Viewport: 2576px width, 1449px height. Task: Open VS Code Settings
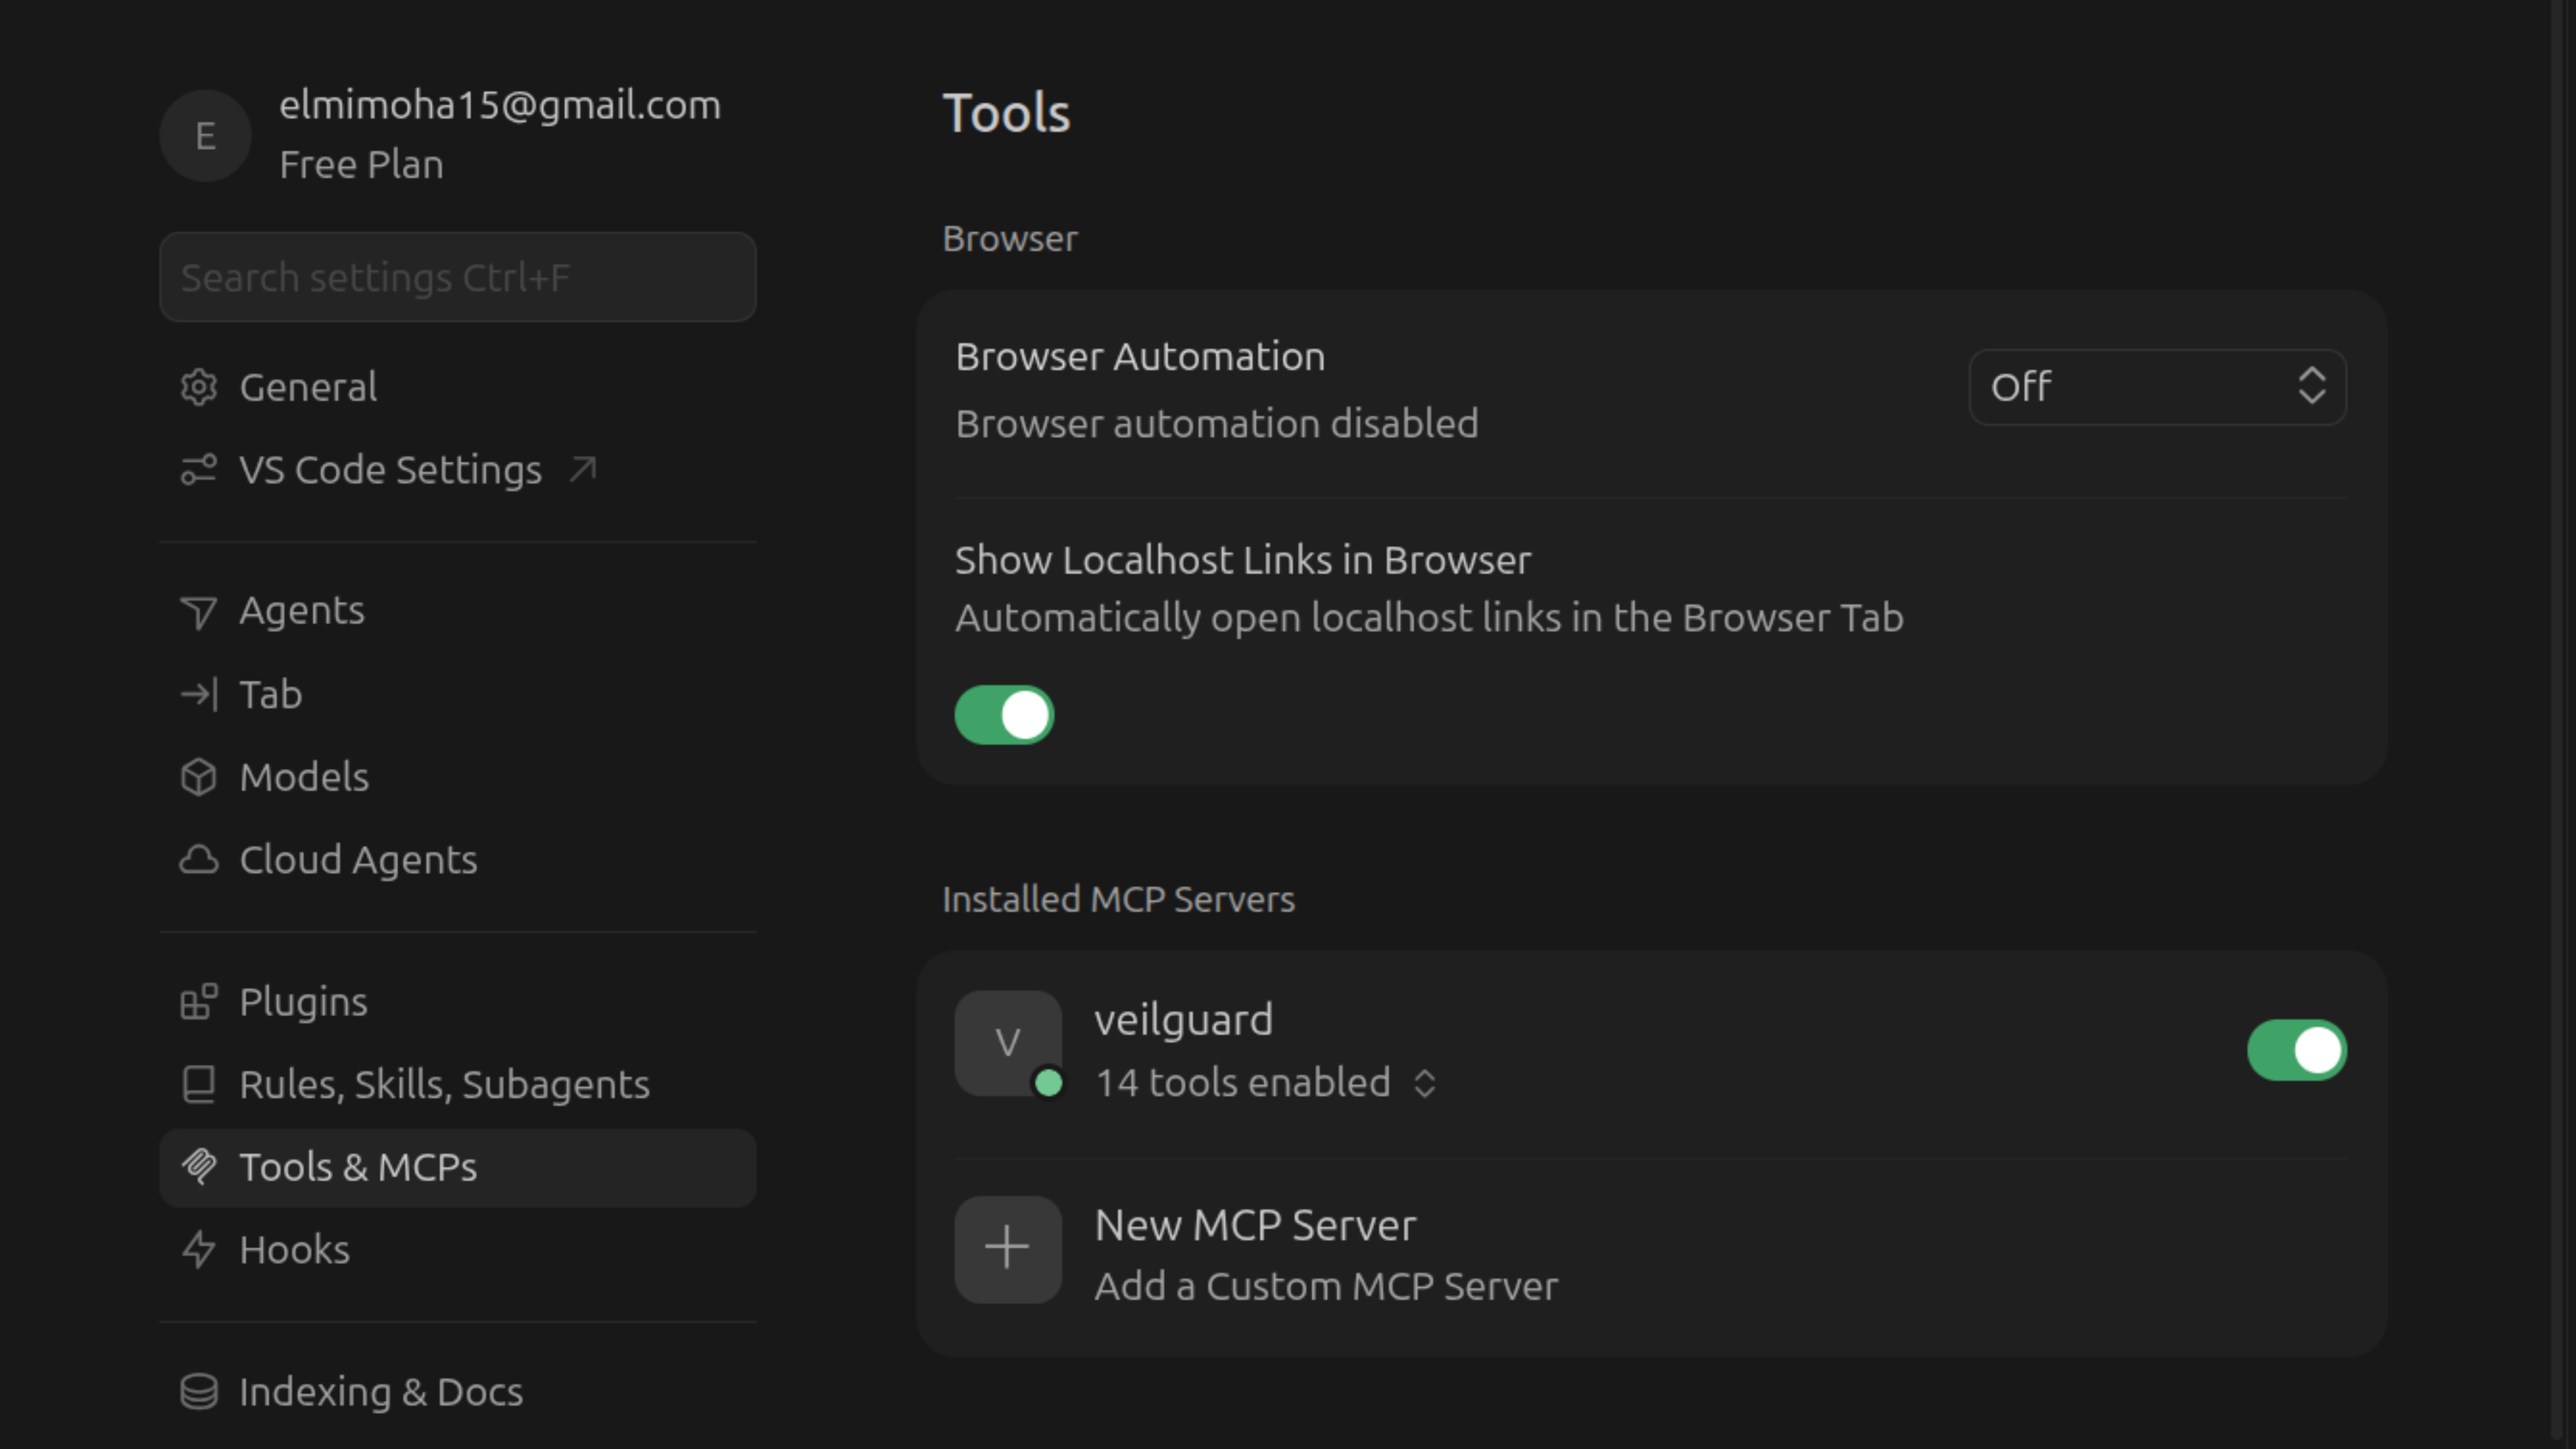458,470
